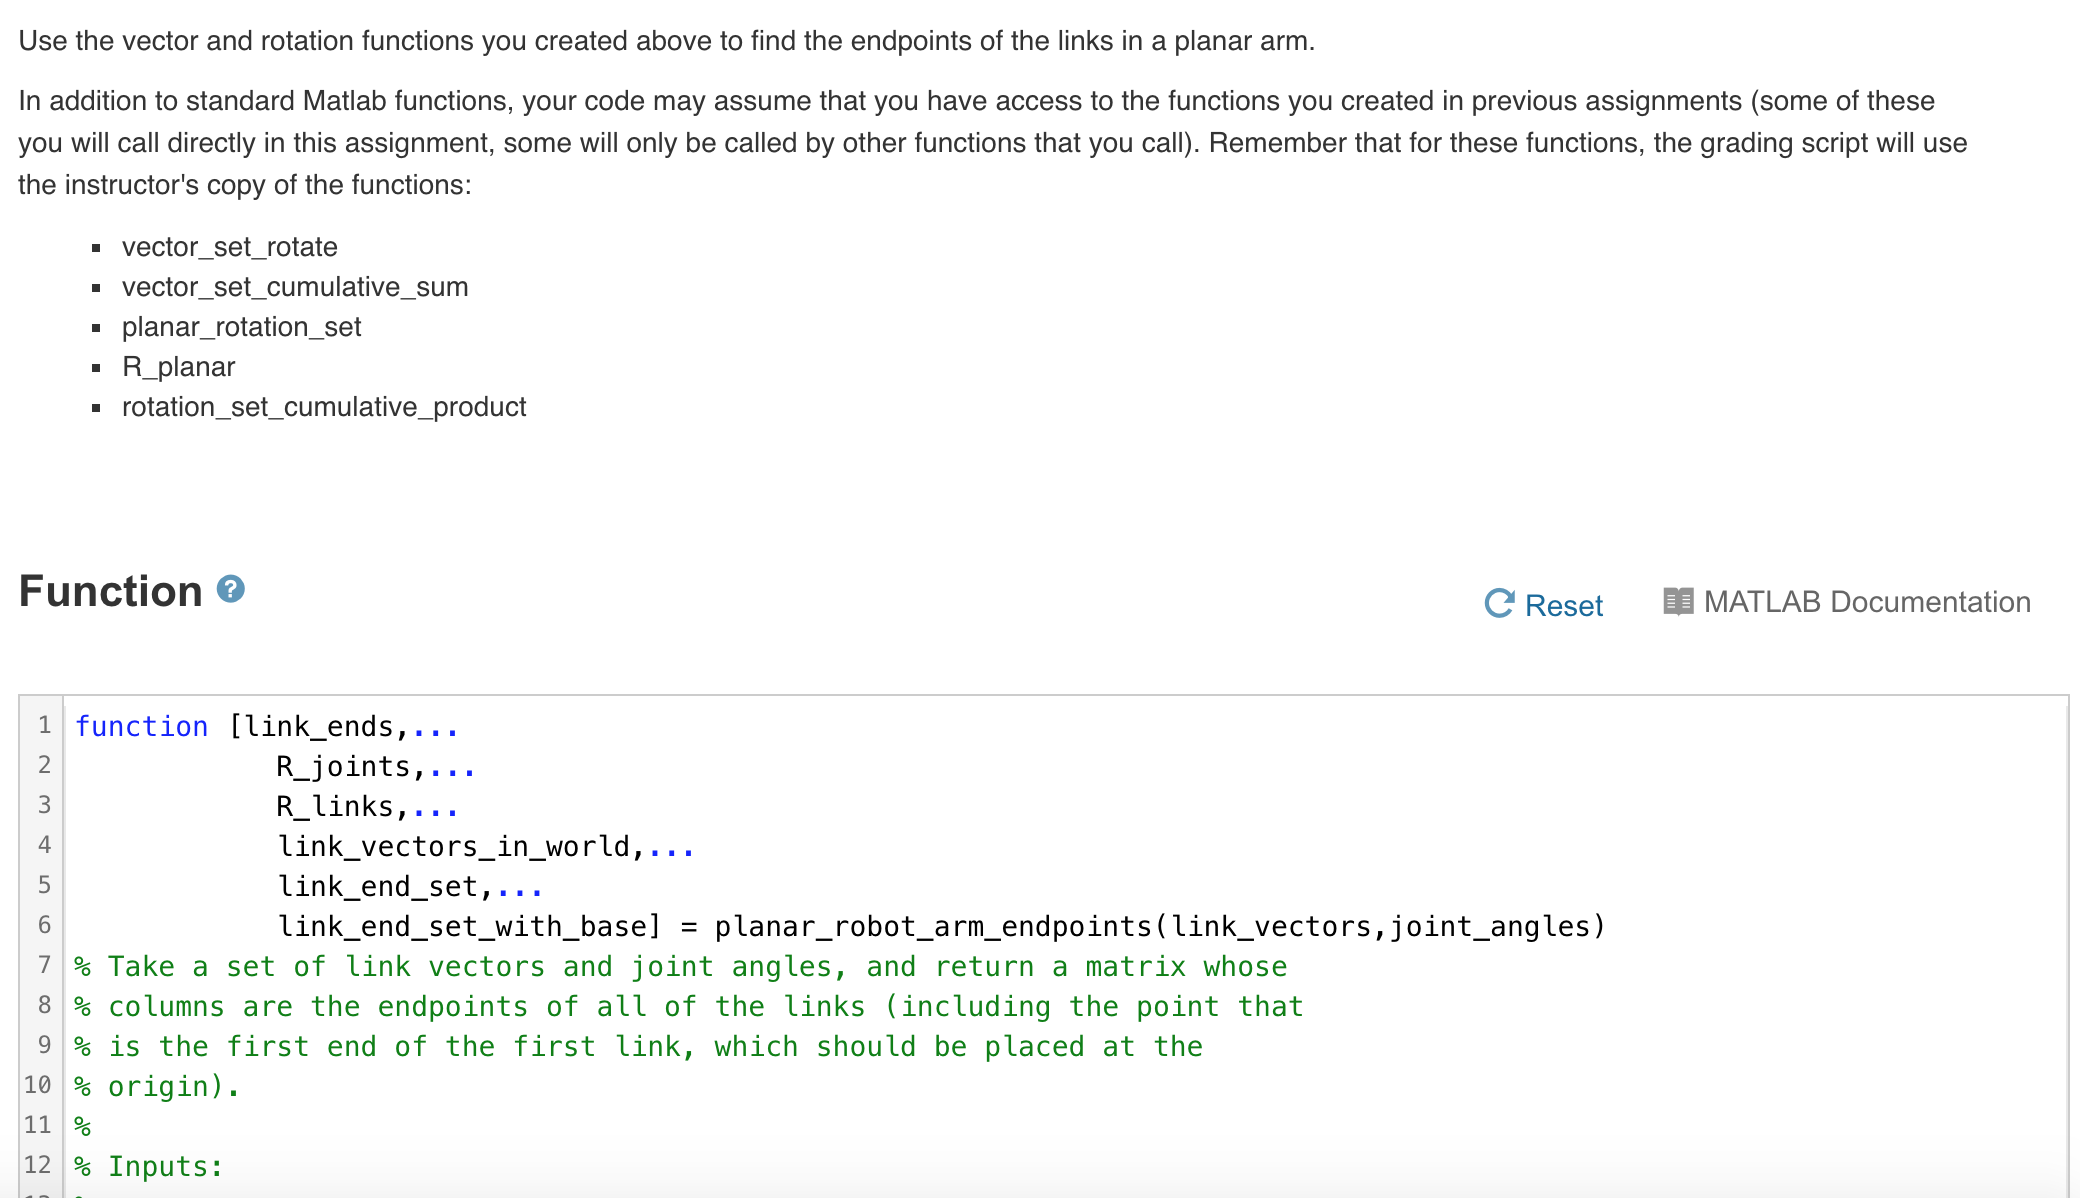
Task: Click line number 1 in the code editor
Action: [x=44, y=726]
